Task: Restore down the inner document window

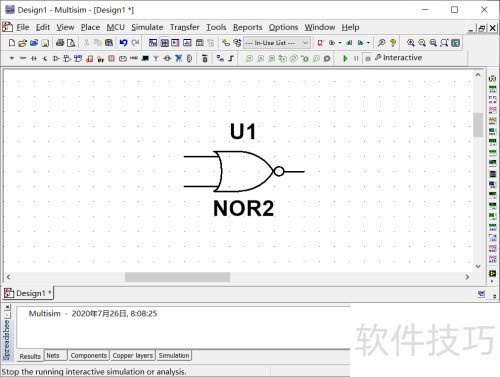Action: pos(482,28)
